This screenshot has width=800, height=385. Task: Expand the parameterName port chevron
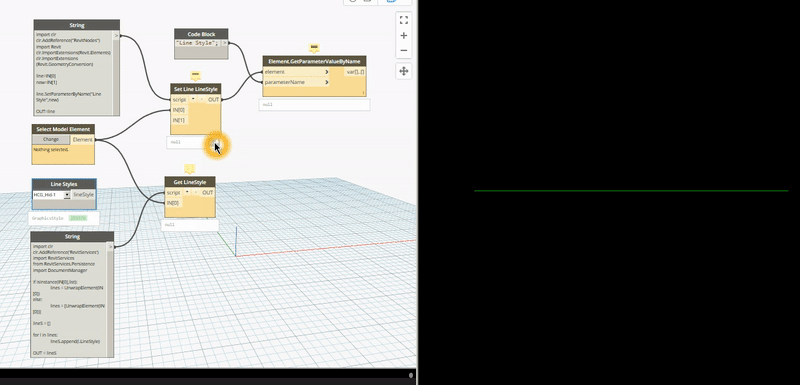[x=327, y=82]
